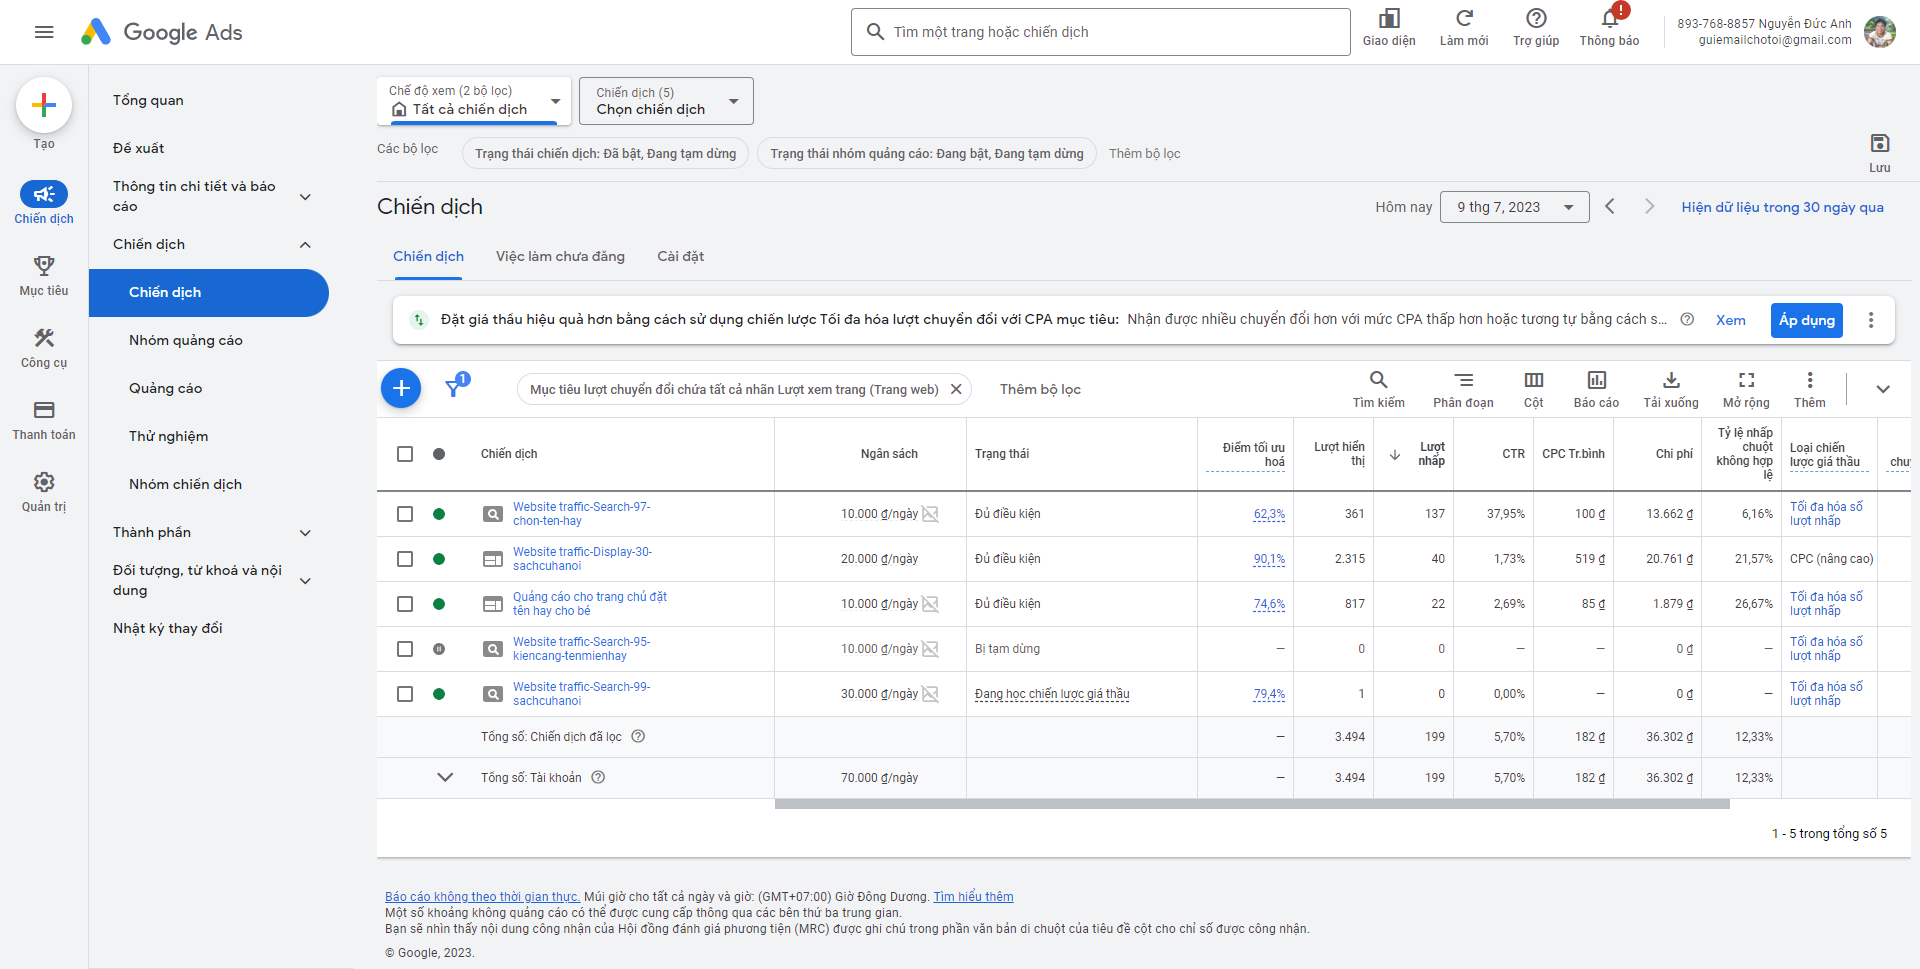Click the Áp dụng button

pos(1806,320)
